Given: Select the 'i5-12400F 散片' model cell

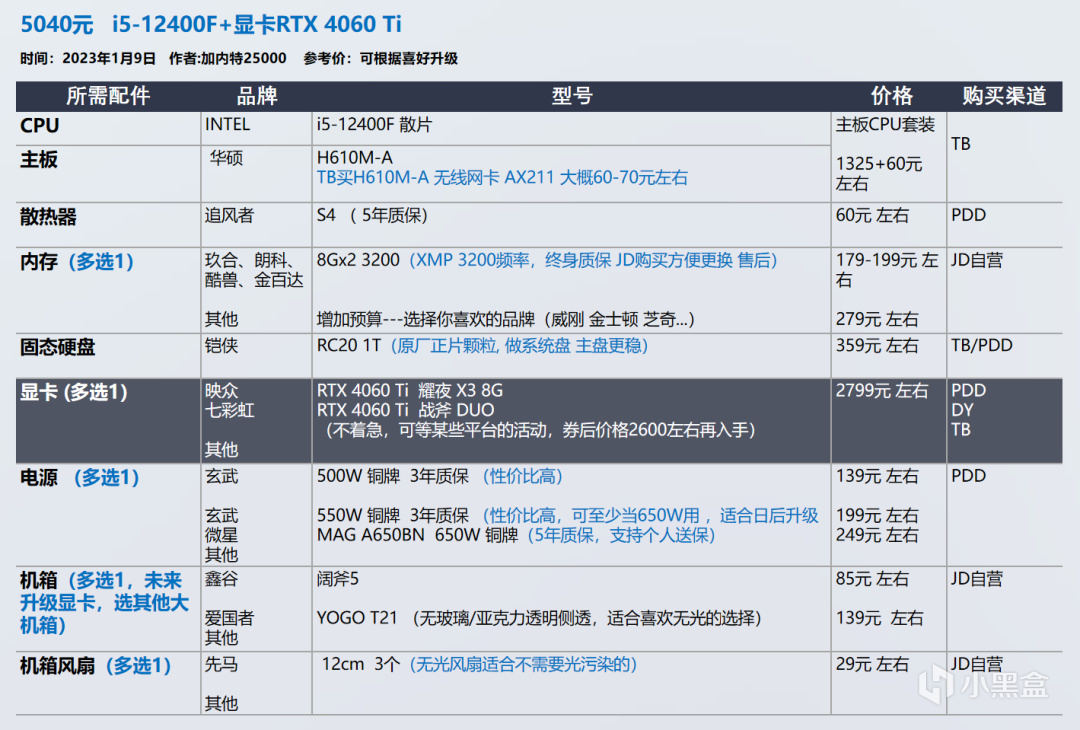Looking at the screenshot, I should [374, 125].
